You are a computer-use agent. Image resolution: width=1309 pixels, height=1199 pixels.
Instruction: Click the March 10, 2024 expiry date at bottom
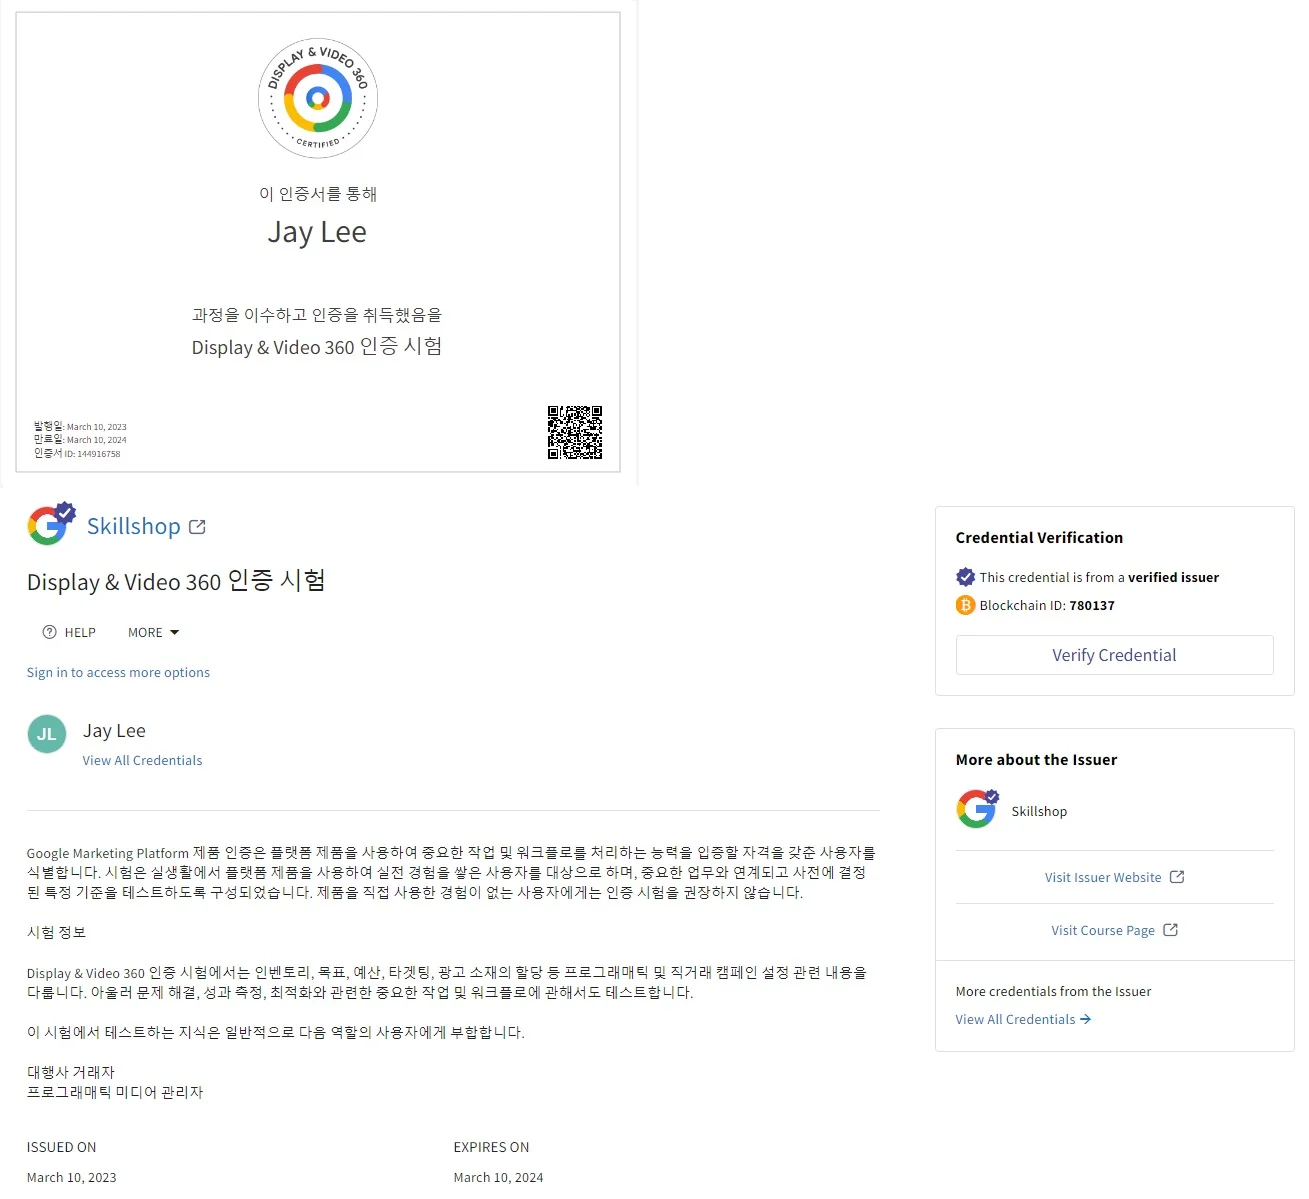click(x=498, y=1177)
